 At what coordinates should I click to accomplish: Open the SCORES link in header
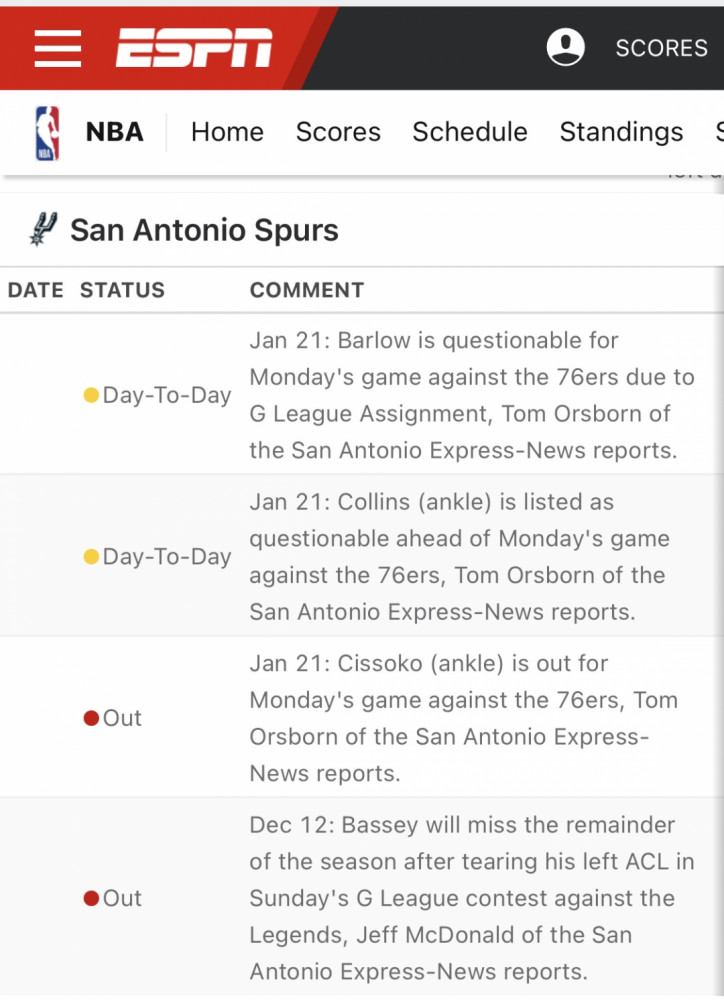[661, 48]
